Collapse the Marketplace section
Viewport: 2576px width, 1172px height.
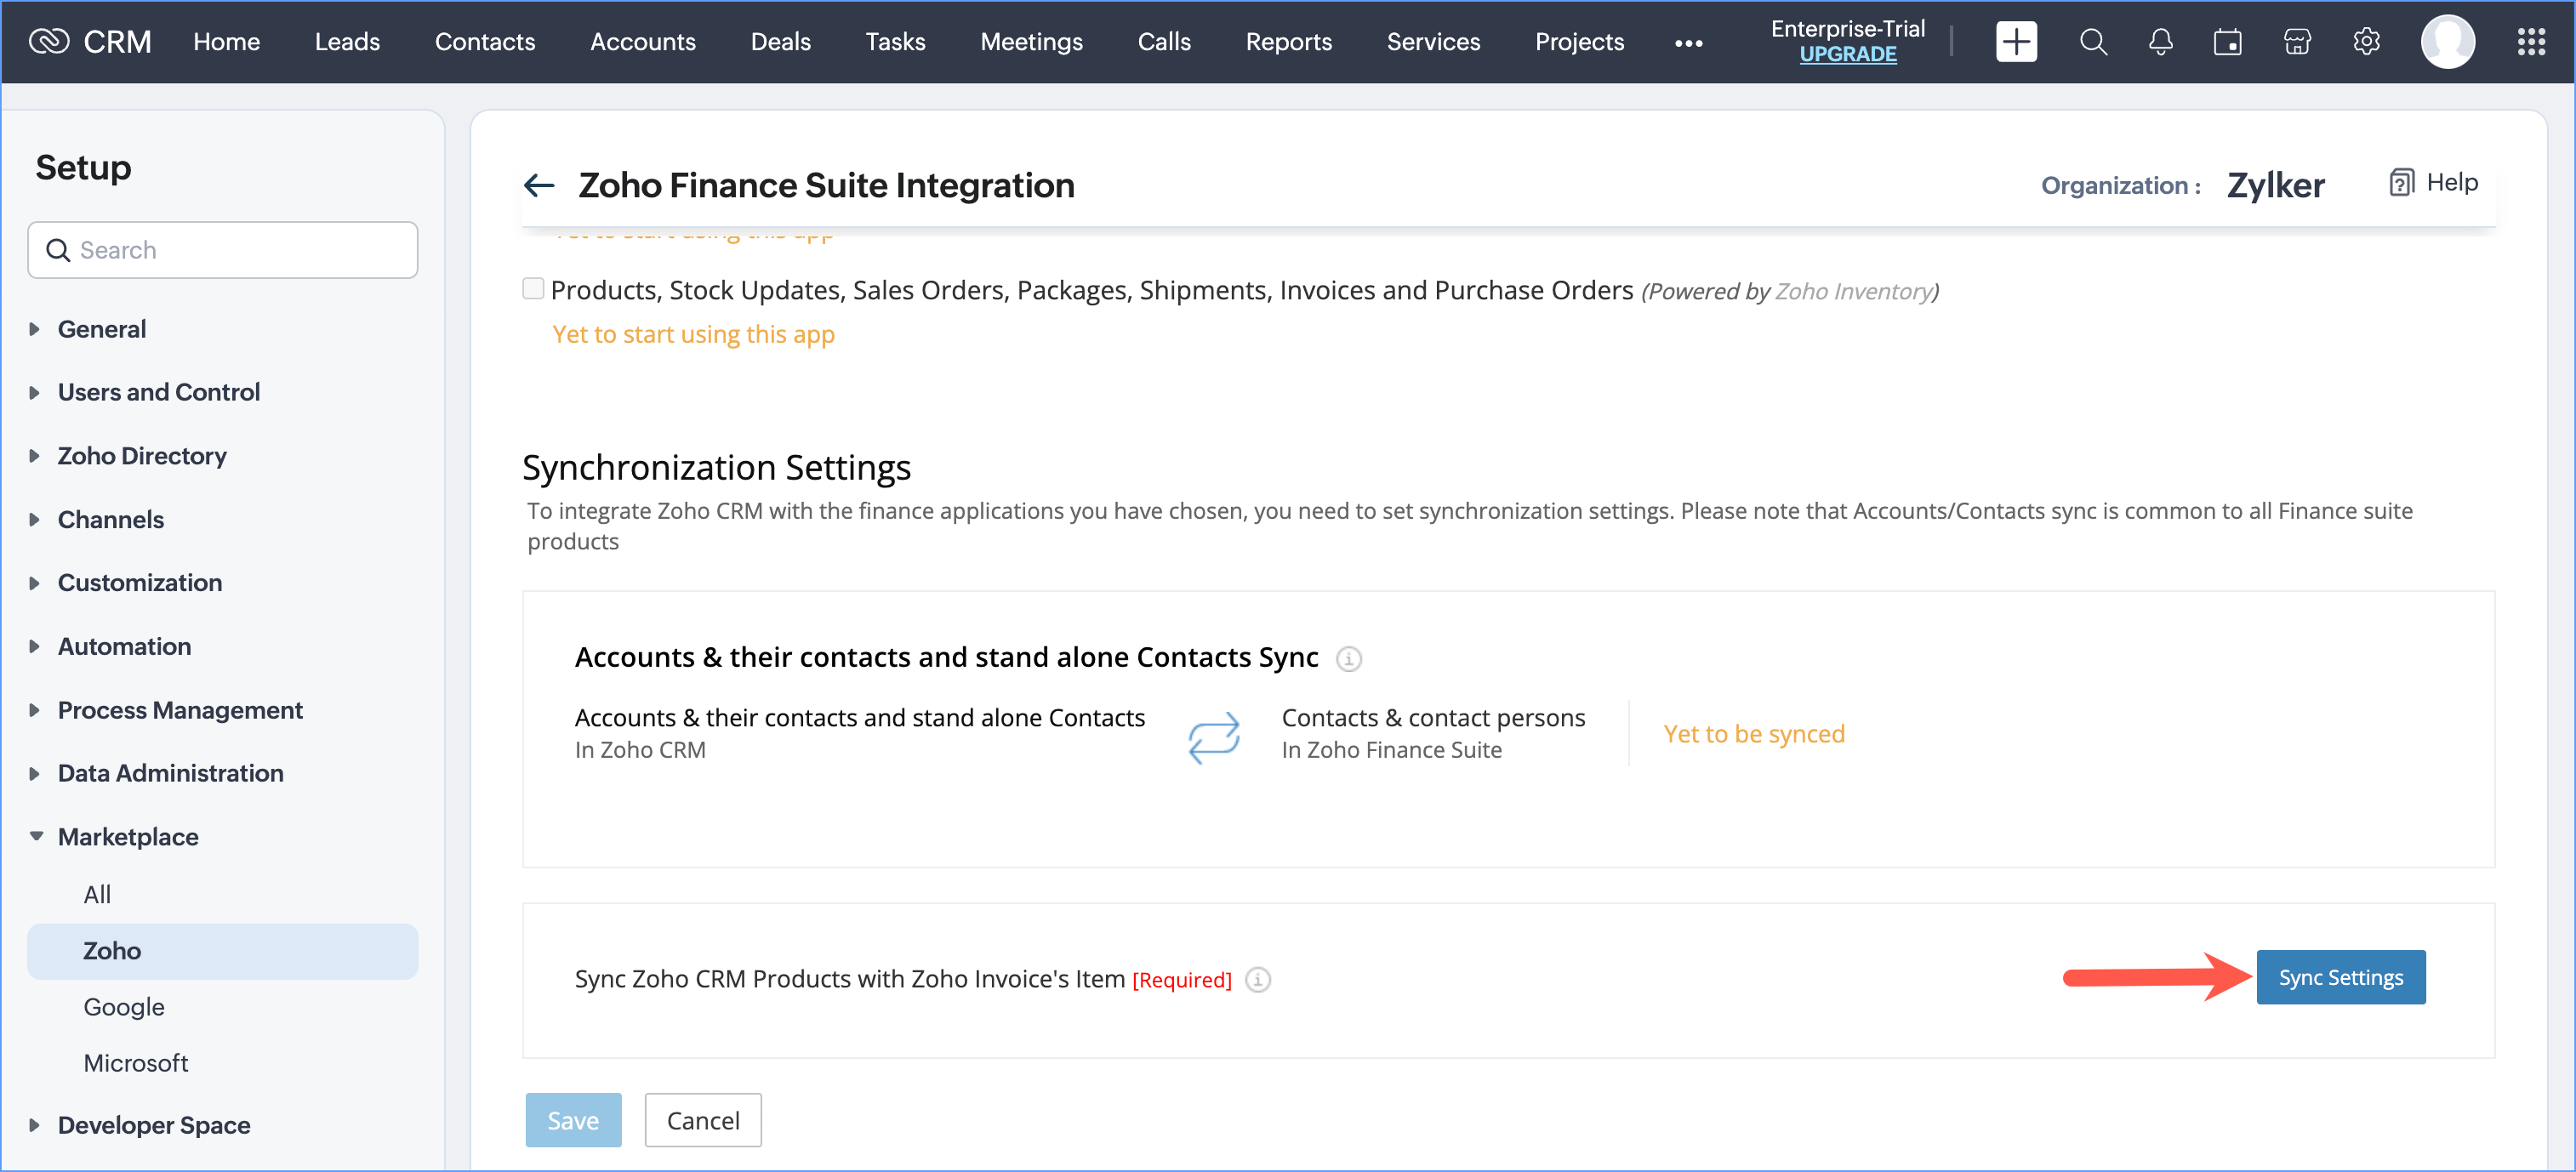pos(128,836)
